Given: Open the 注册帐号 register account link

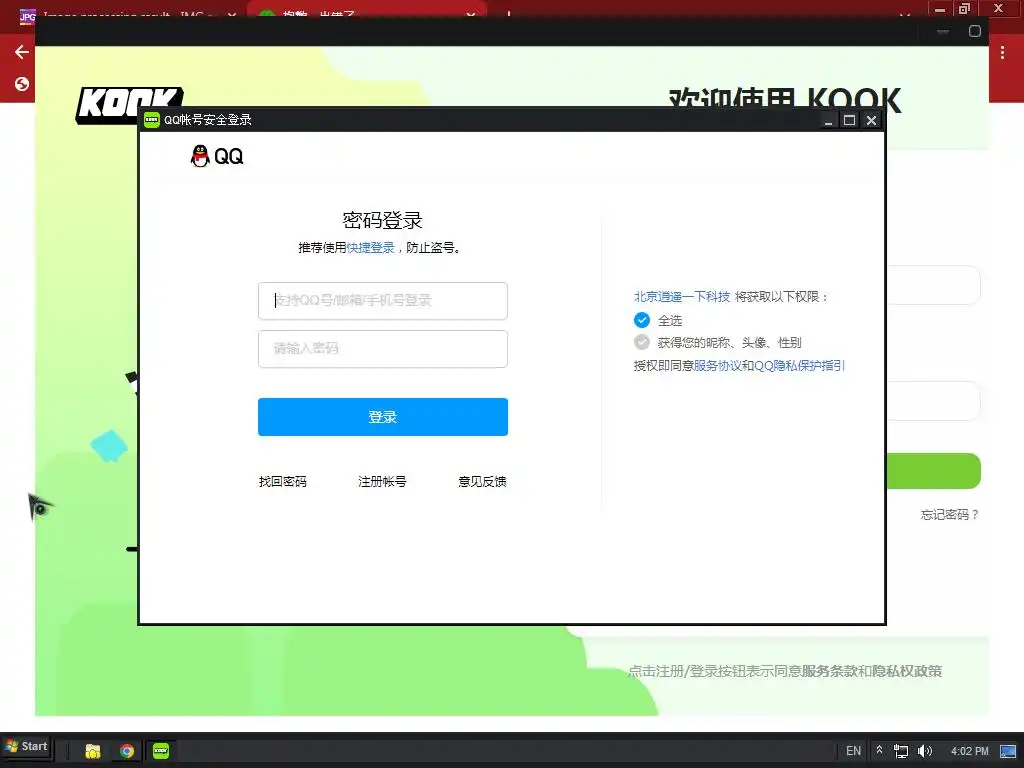Looking at the screenshot, I should tap(382, 481).
